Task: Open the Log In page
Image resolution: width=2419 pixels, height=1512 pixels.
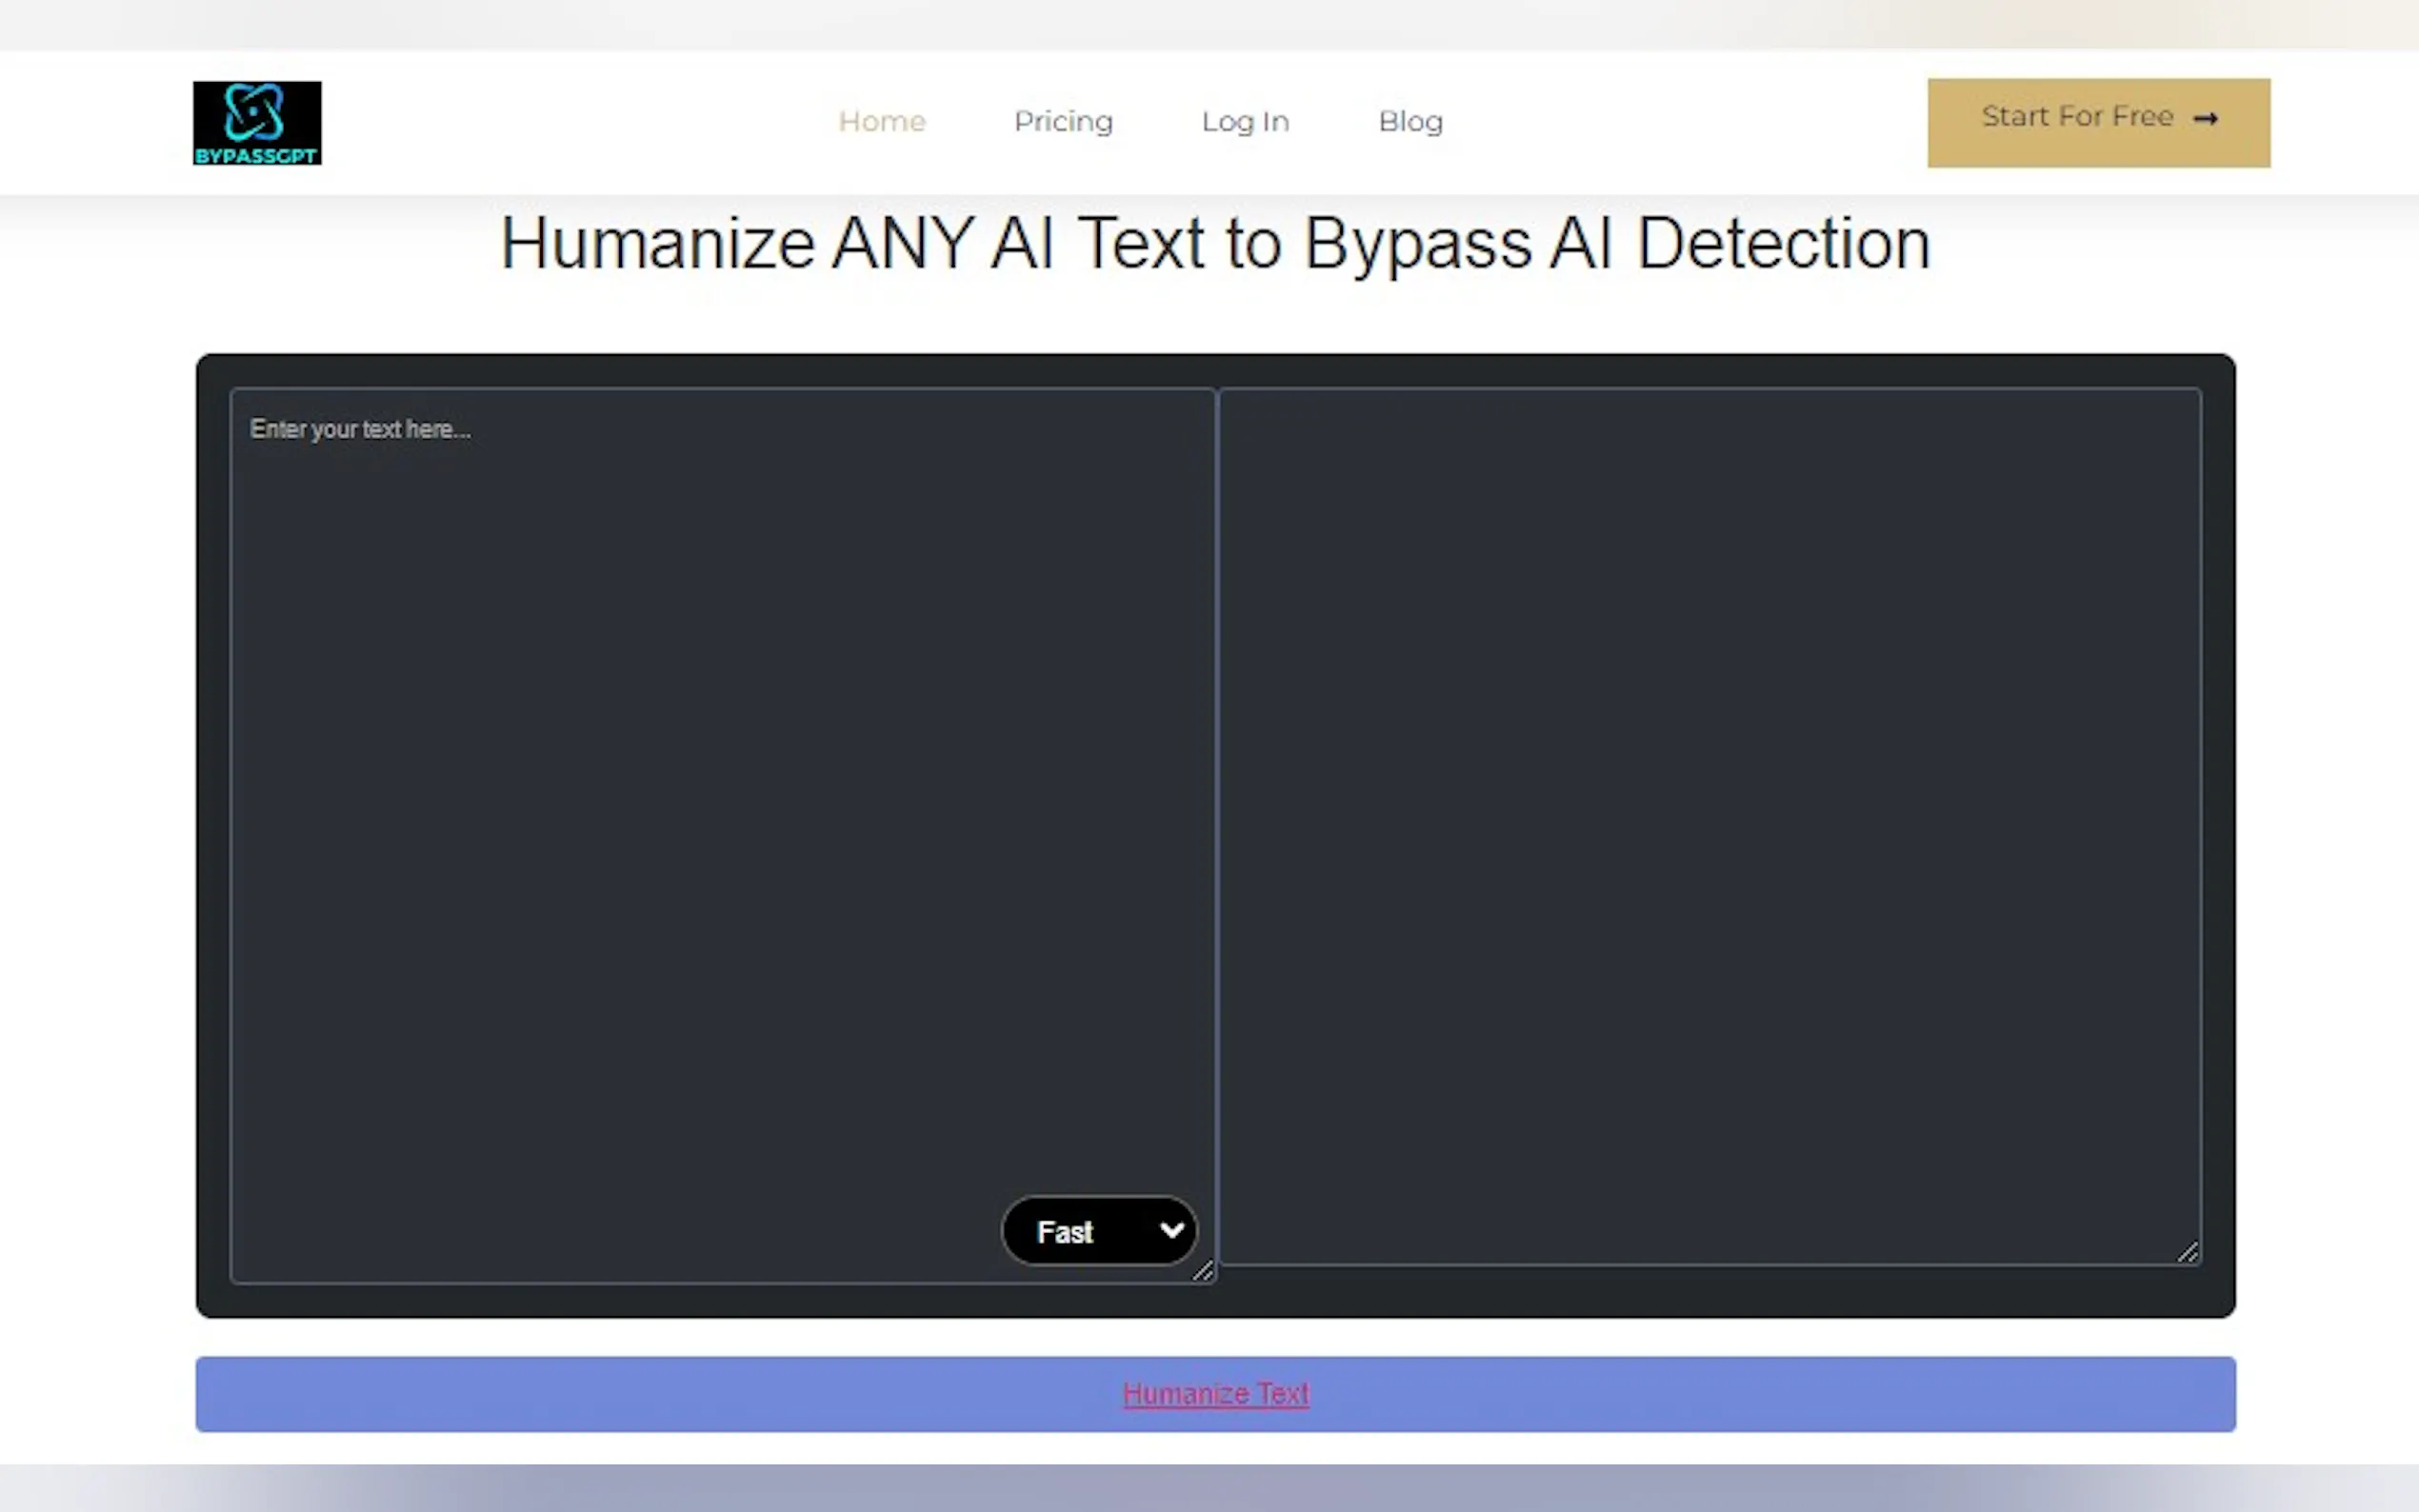Action: coord(1245,122)
